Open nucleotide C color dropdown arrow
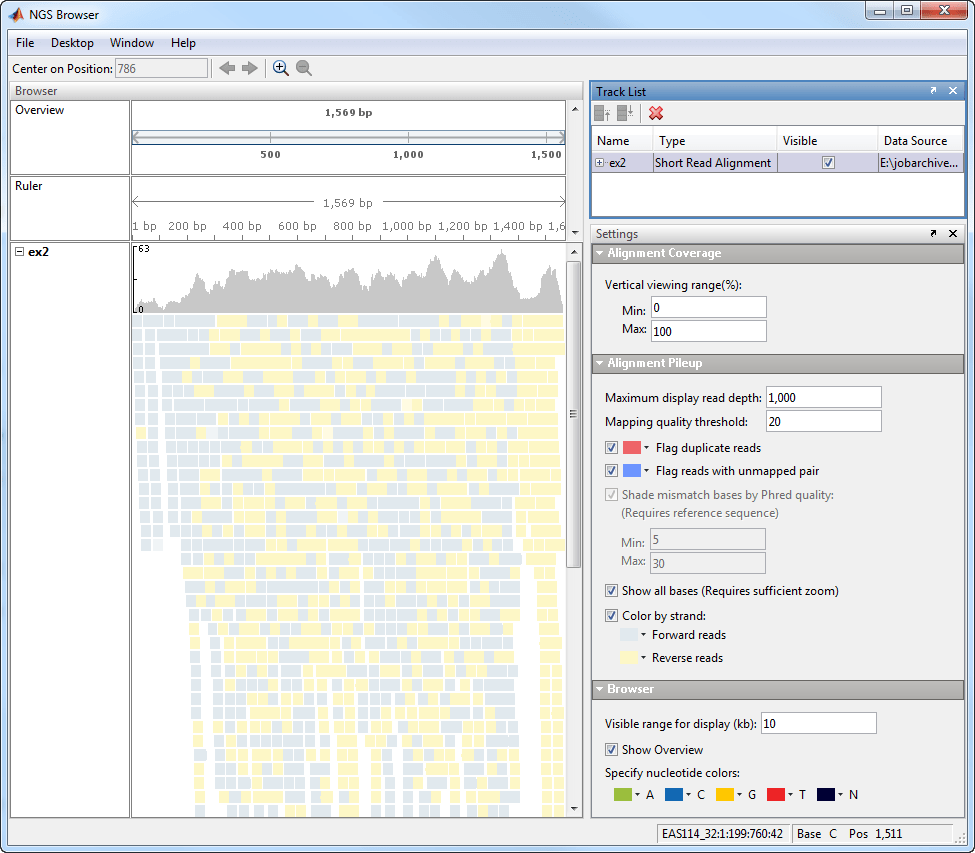 [x=688, y=795]
